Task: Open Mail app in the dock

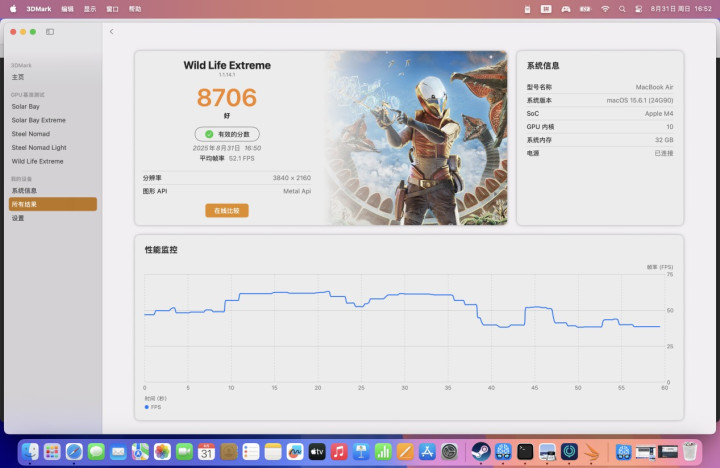Action: click(118, 452)
